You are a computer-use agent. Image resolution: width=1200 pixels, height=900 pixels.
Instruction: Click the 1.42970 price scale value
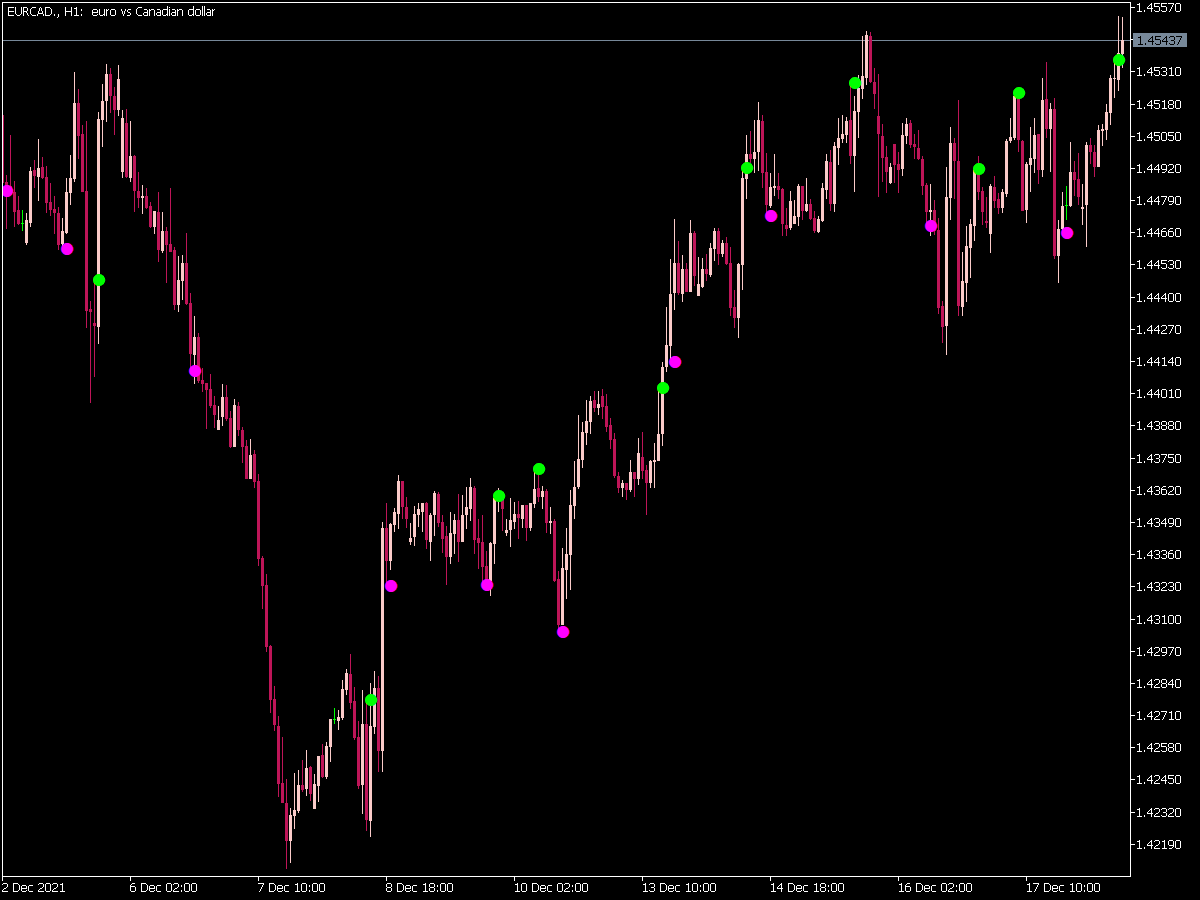coord(1161,651)
